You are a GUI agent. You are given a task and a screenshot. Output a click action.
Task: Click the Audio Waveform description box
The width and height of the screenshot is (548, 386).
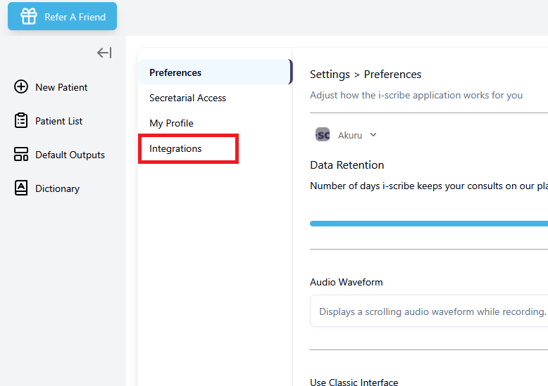point(429,311)
